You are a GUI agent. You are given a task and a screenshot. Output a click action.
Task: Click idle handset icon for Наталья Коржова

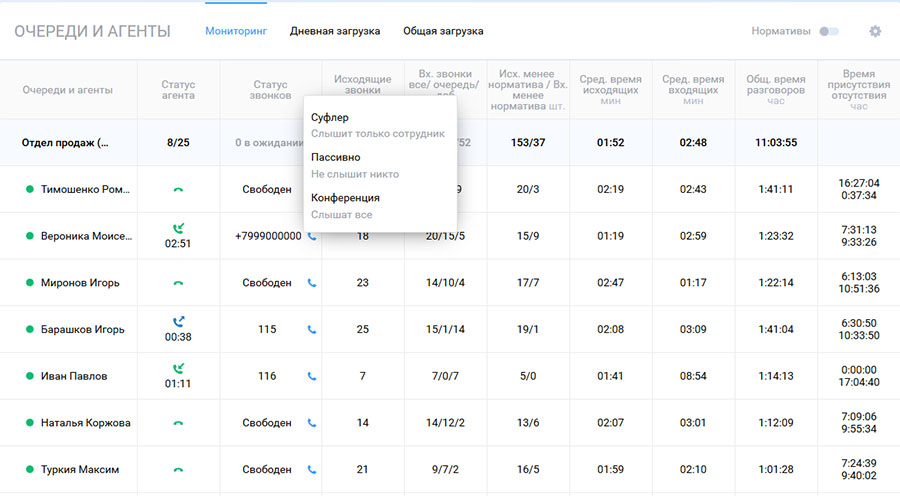179,423
